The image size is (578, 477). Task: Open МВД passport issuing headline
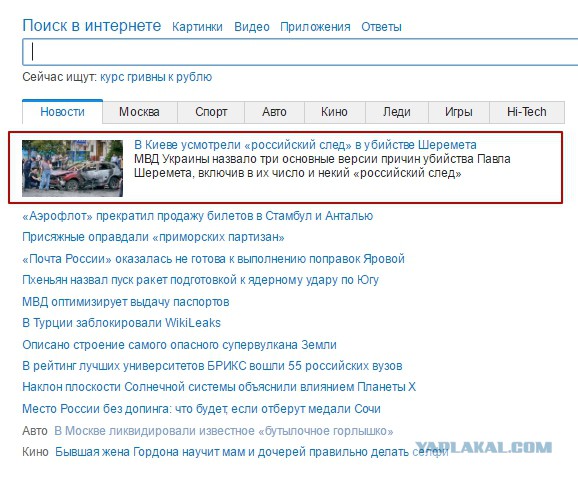click(126, 302)
